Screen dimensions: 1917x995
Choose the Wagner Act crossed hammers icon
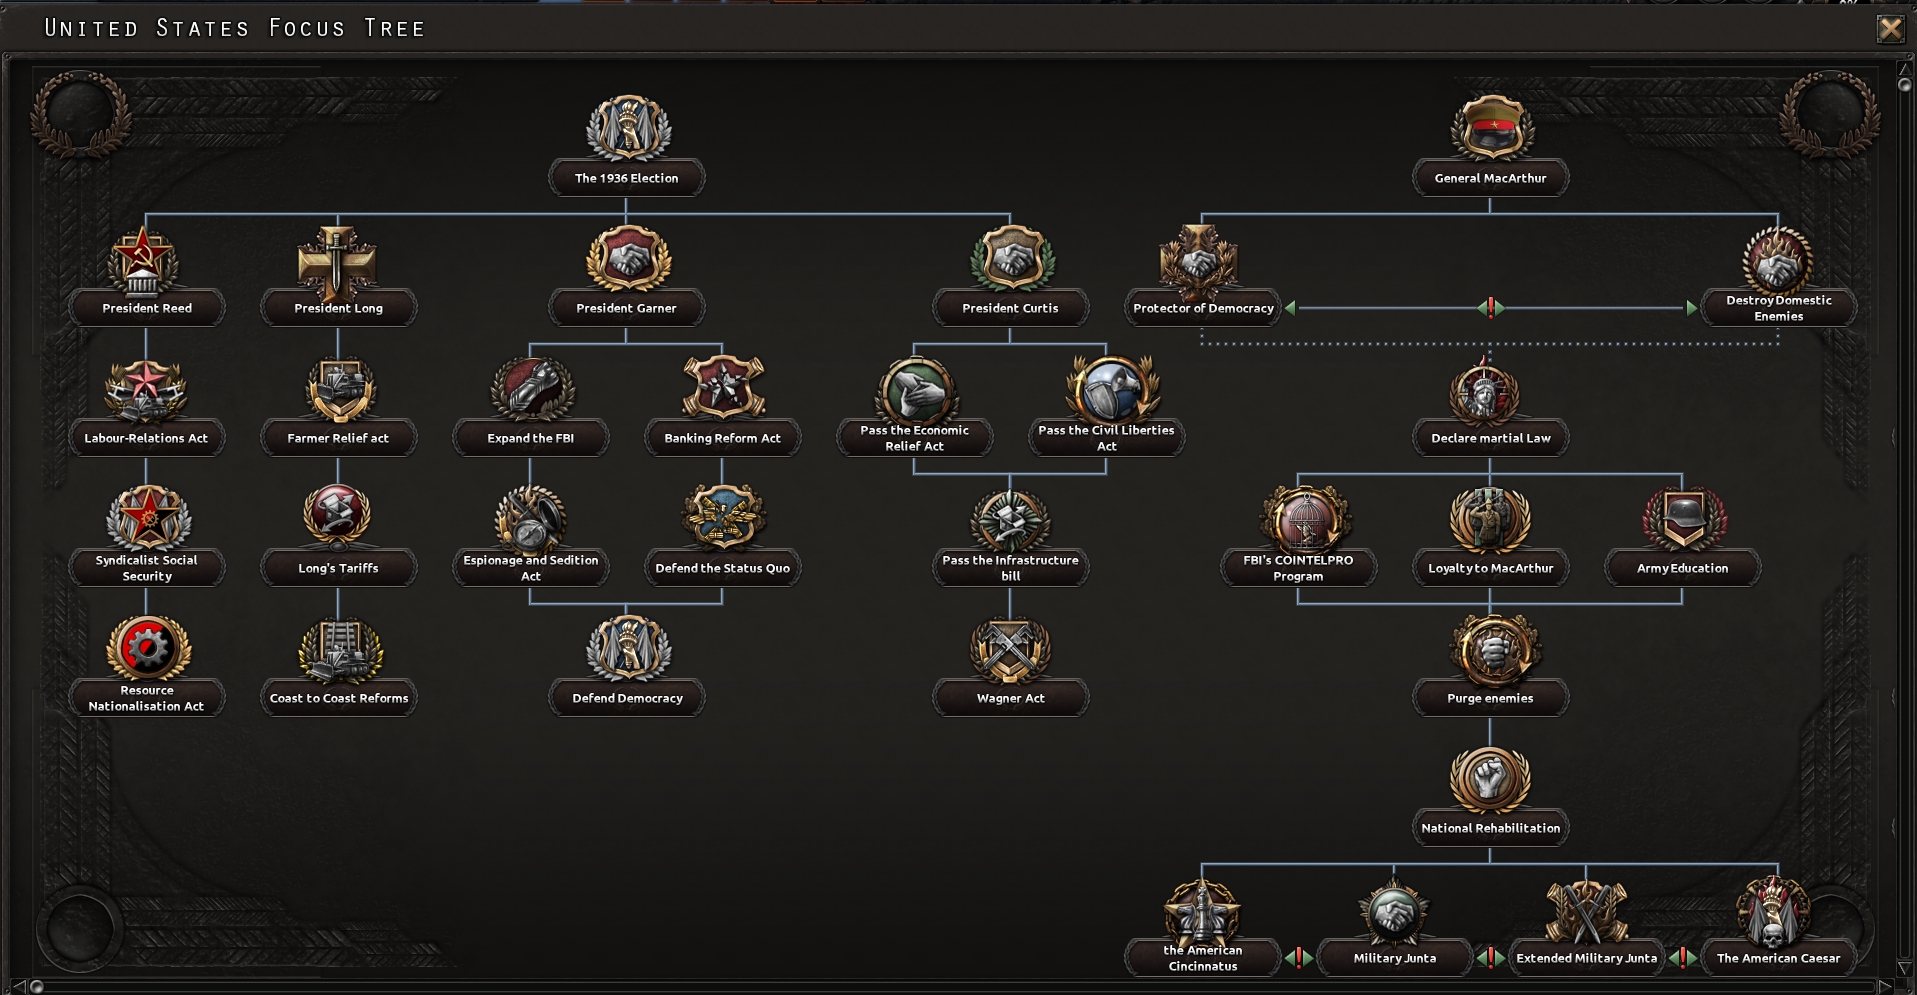pyautogui.click(x=1011, y=650)
